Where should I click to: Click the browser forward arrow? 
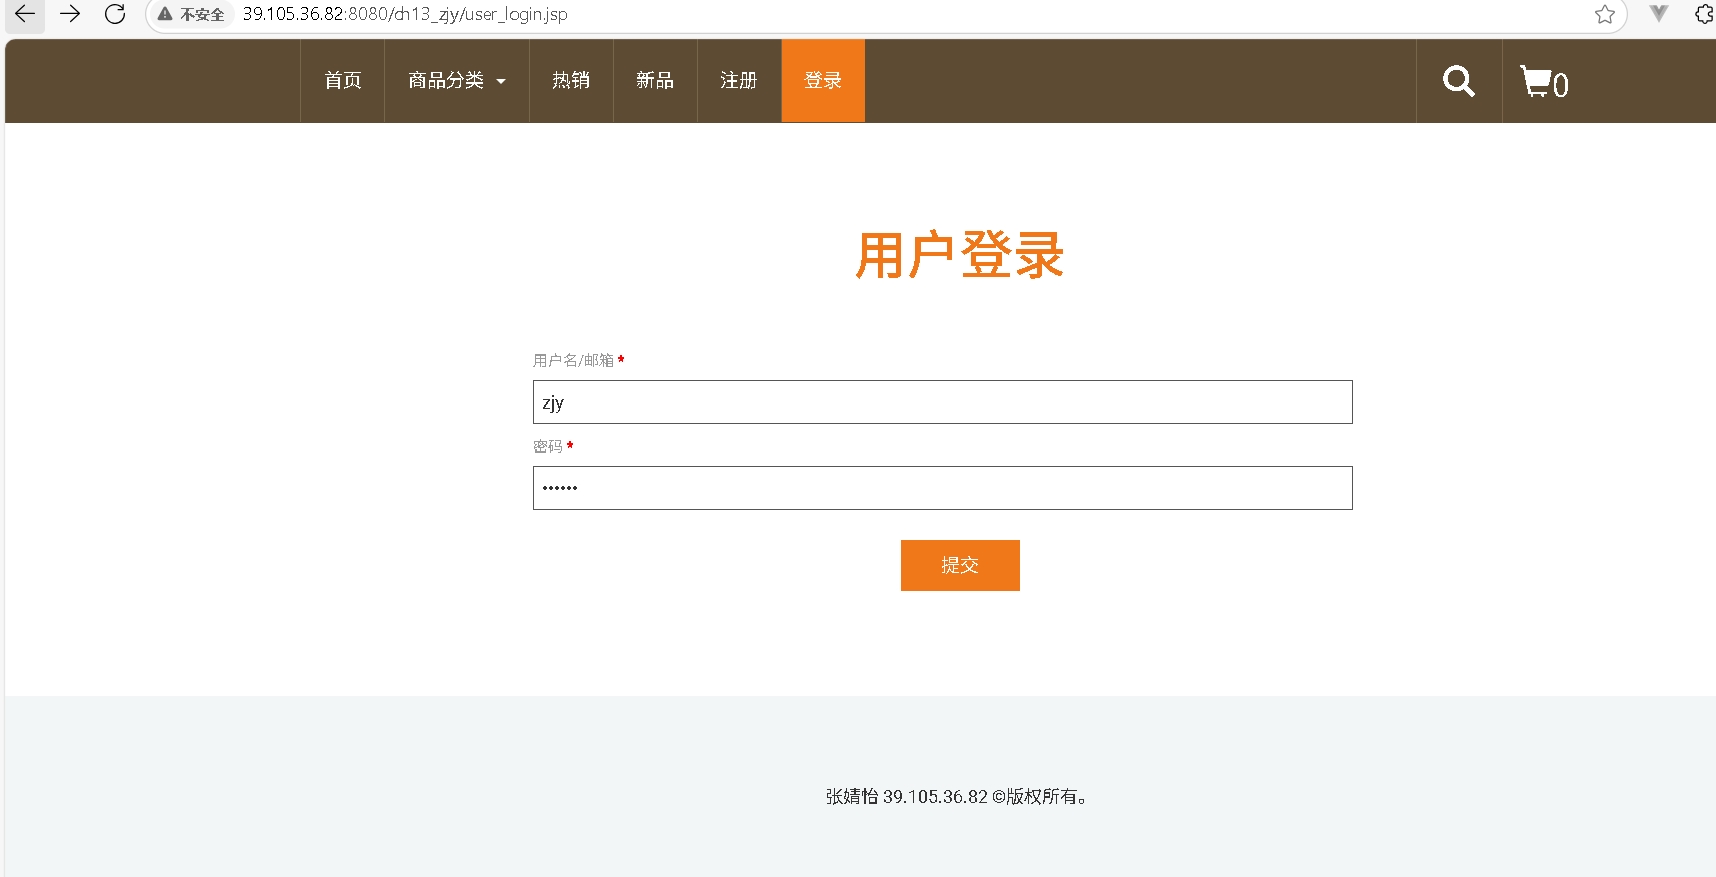(70, 14)
